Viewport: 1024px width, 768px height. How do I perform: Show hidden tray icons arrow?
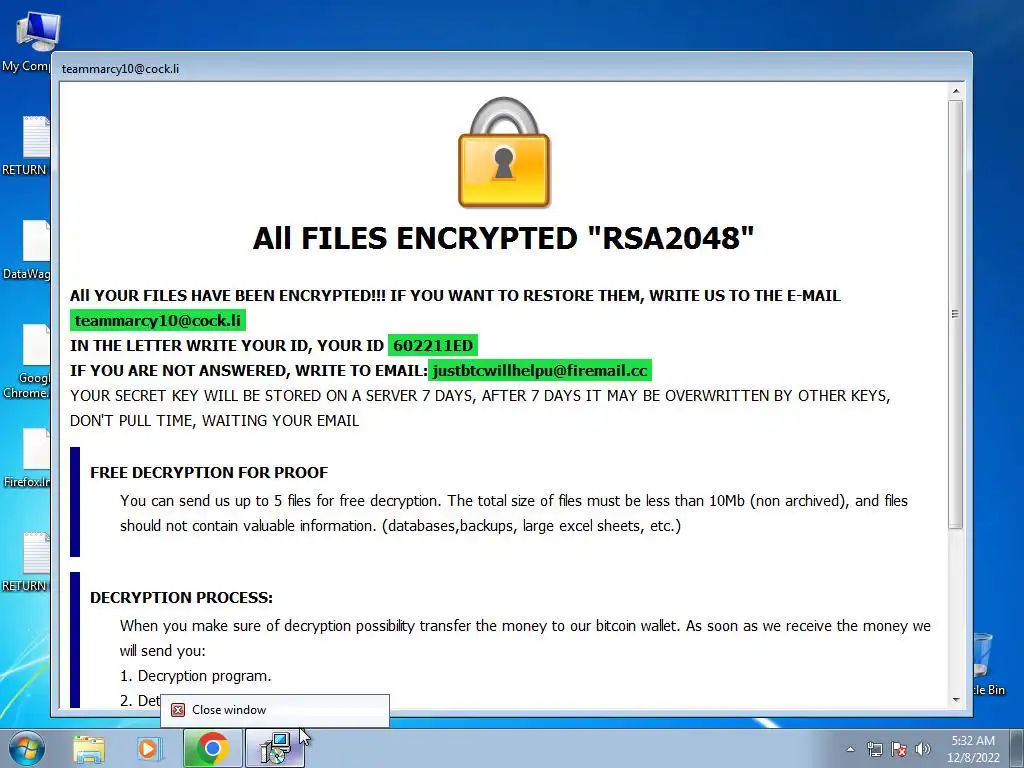850,749
